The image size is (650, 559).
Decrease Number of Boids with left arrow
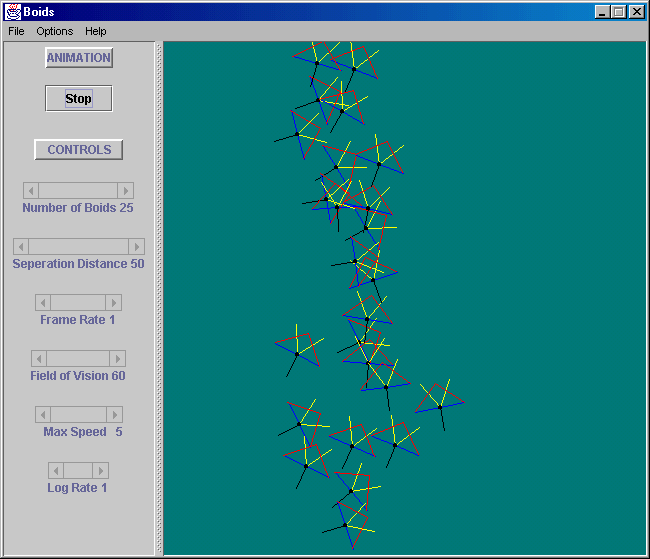click(x=31, y=191)
